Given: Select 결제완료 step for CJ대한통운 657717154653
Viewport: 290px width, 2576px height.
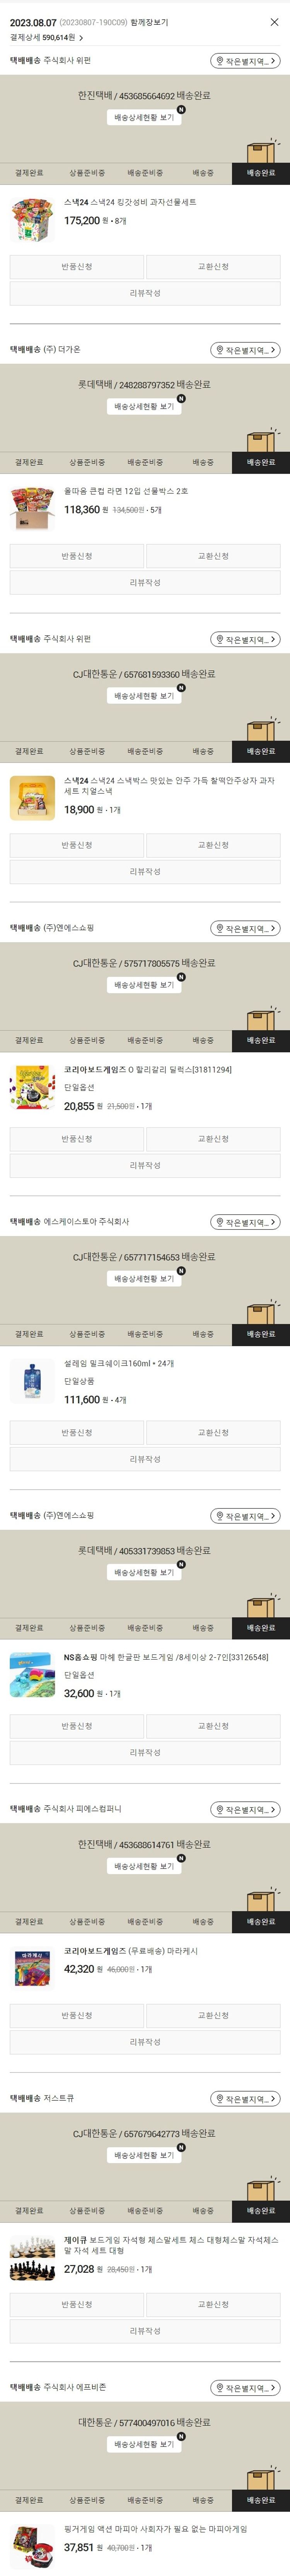Looking at the screenshot, I should point(29,1334).
